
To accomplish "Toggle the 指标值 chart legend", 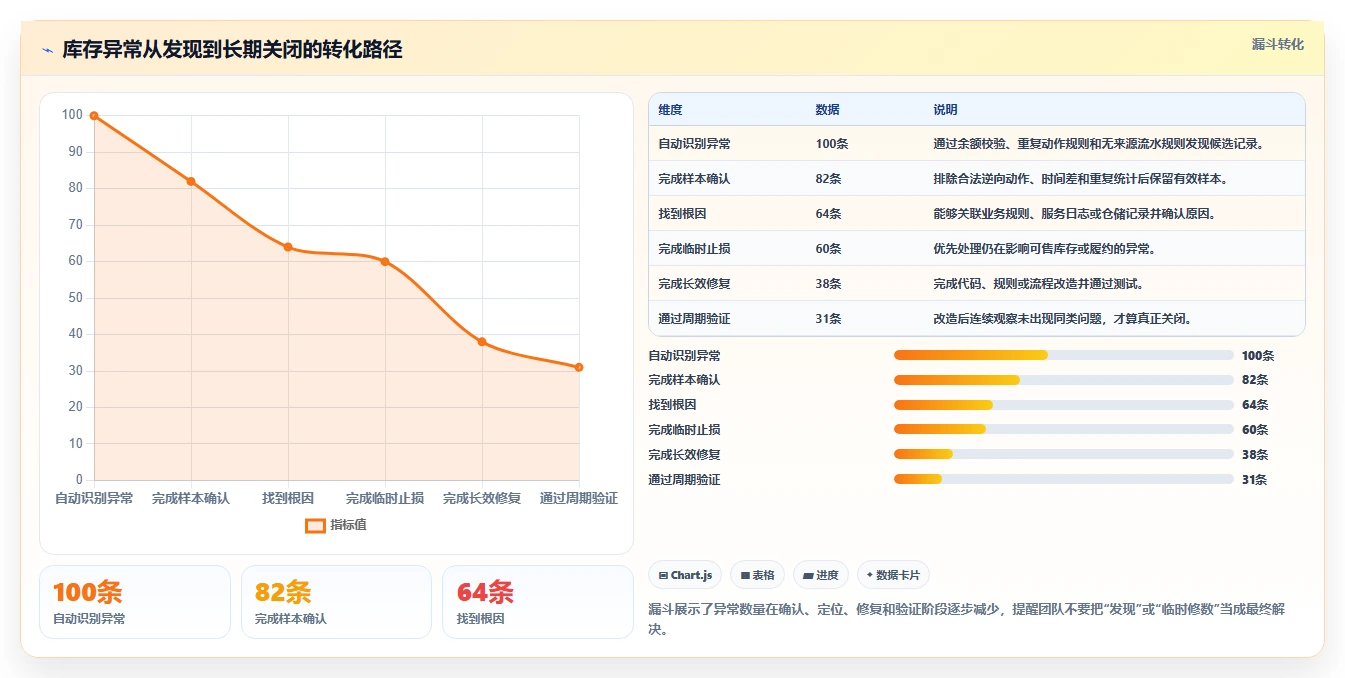I will [x=336, y=525].
